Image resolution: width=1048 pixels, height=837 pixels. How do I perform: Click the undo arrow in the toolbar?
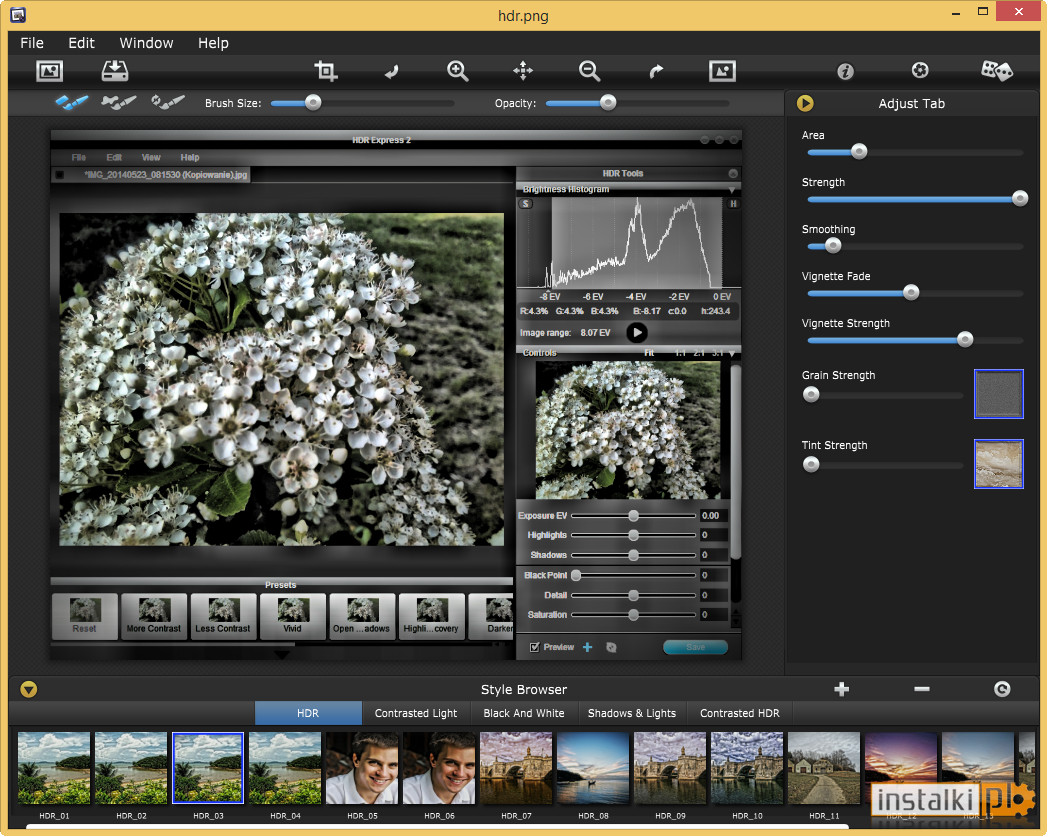392,71
